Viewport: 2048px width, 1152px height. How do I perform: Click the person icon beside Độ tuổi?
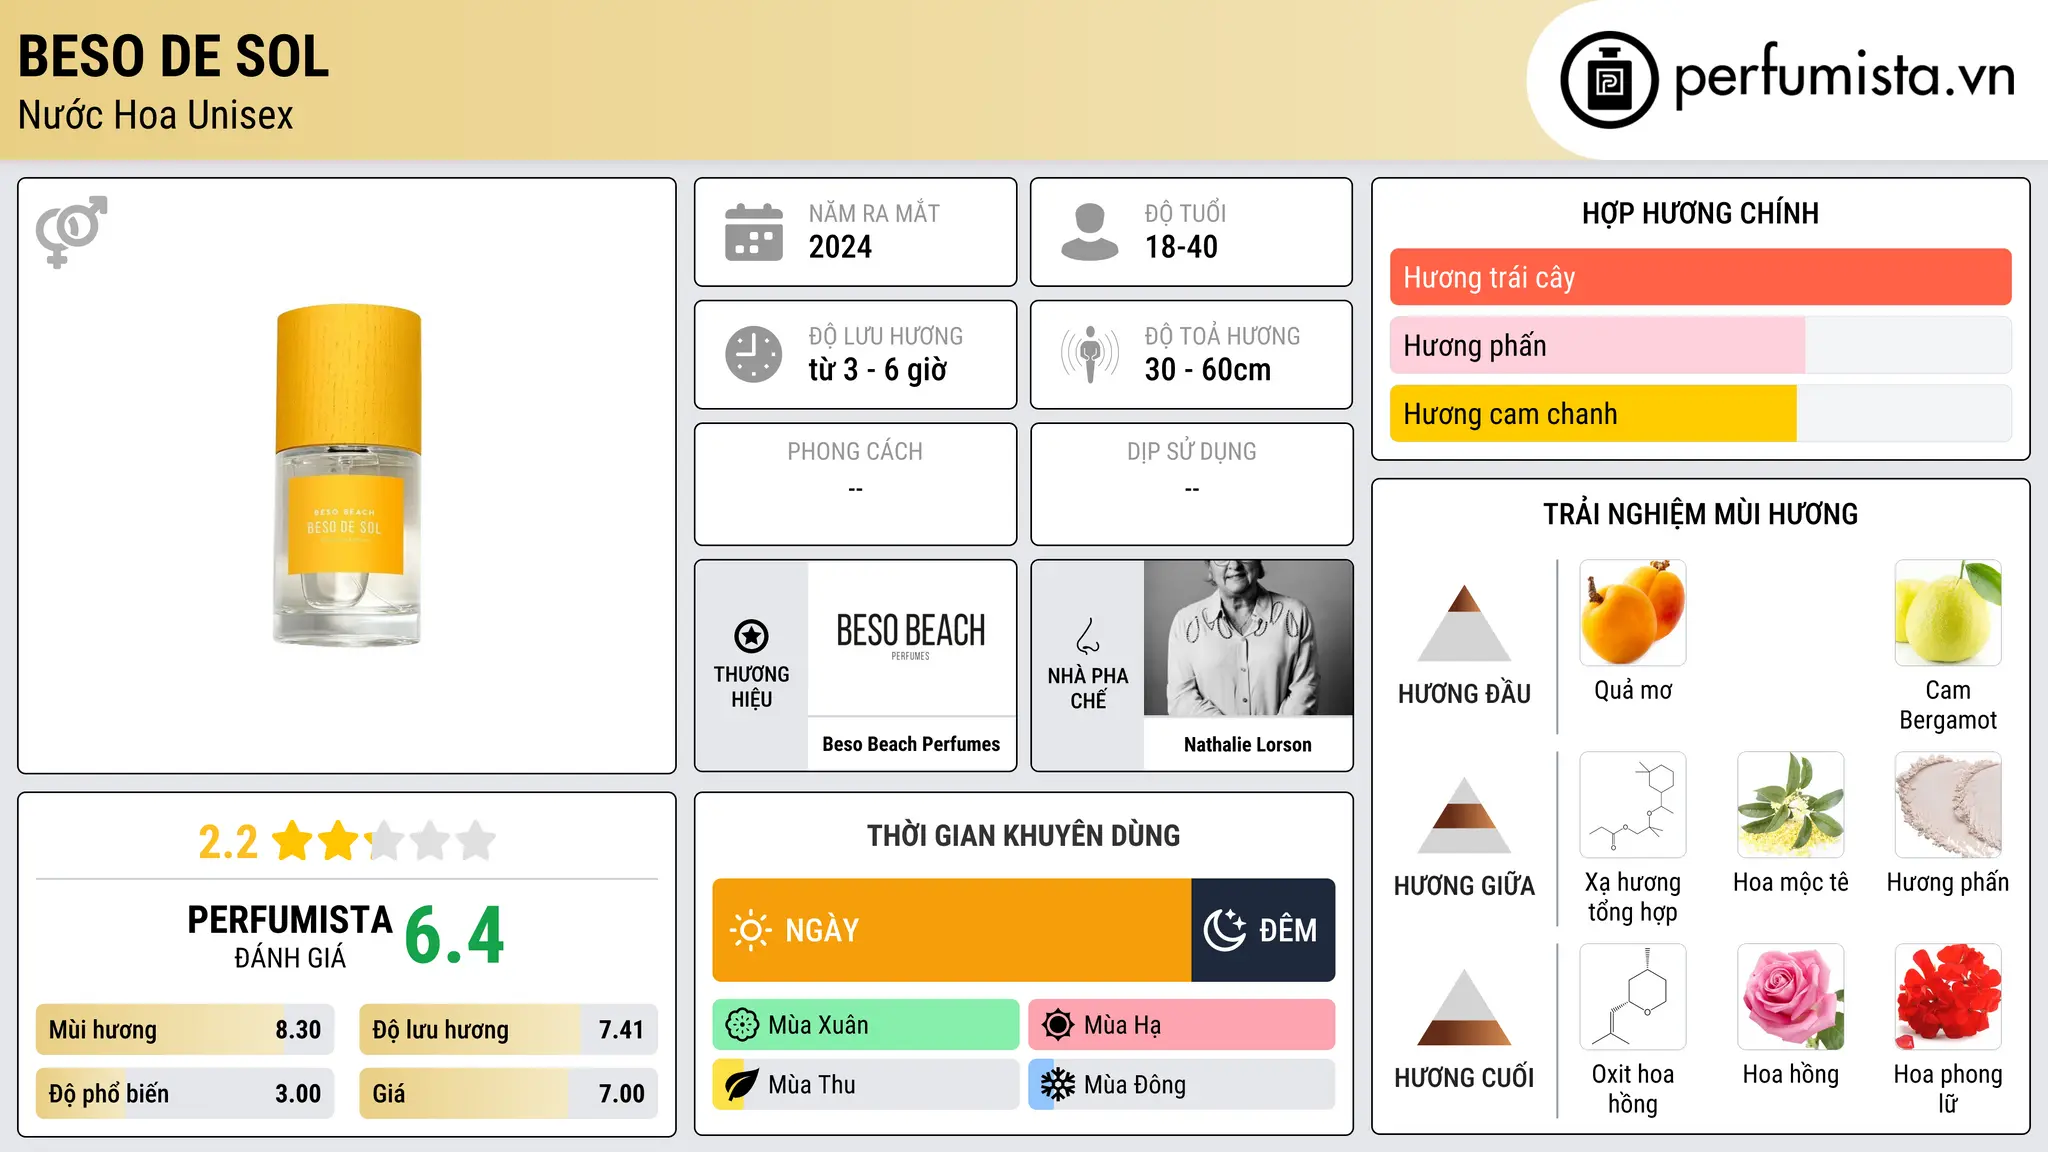tap(1090, 232)
